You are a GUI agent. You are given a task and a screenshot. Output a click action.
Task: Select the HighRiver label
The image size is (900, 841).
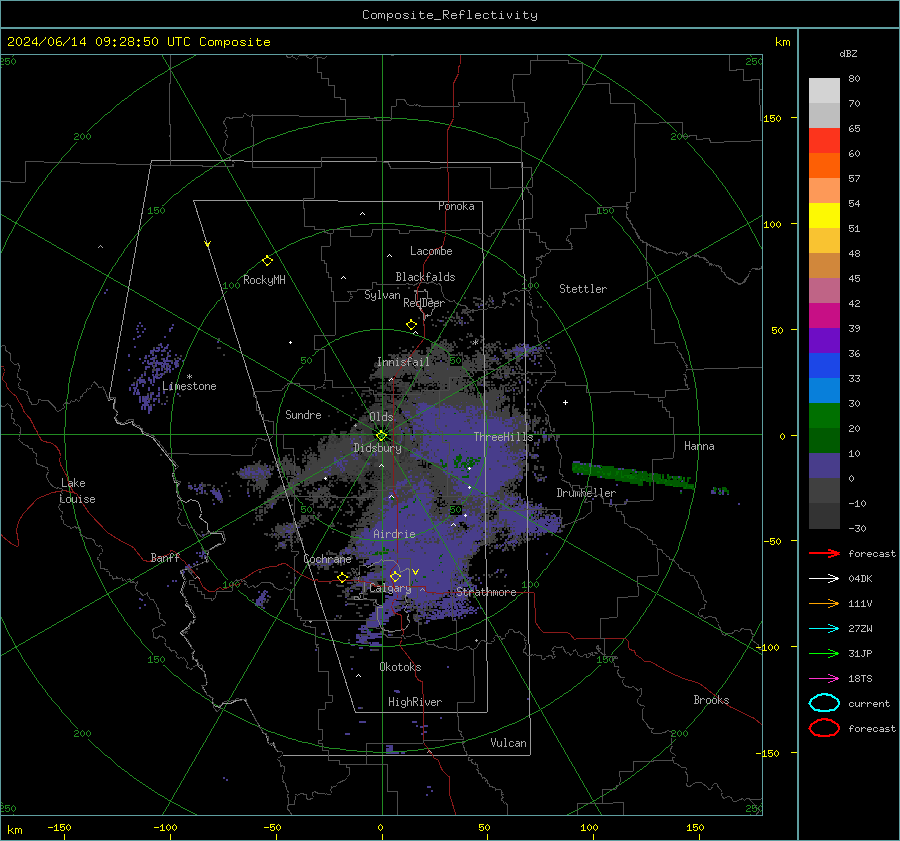(x=414, y=702)
